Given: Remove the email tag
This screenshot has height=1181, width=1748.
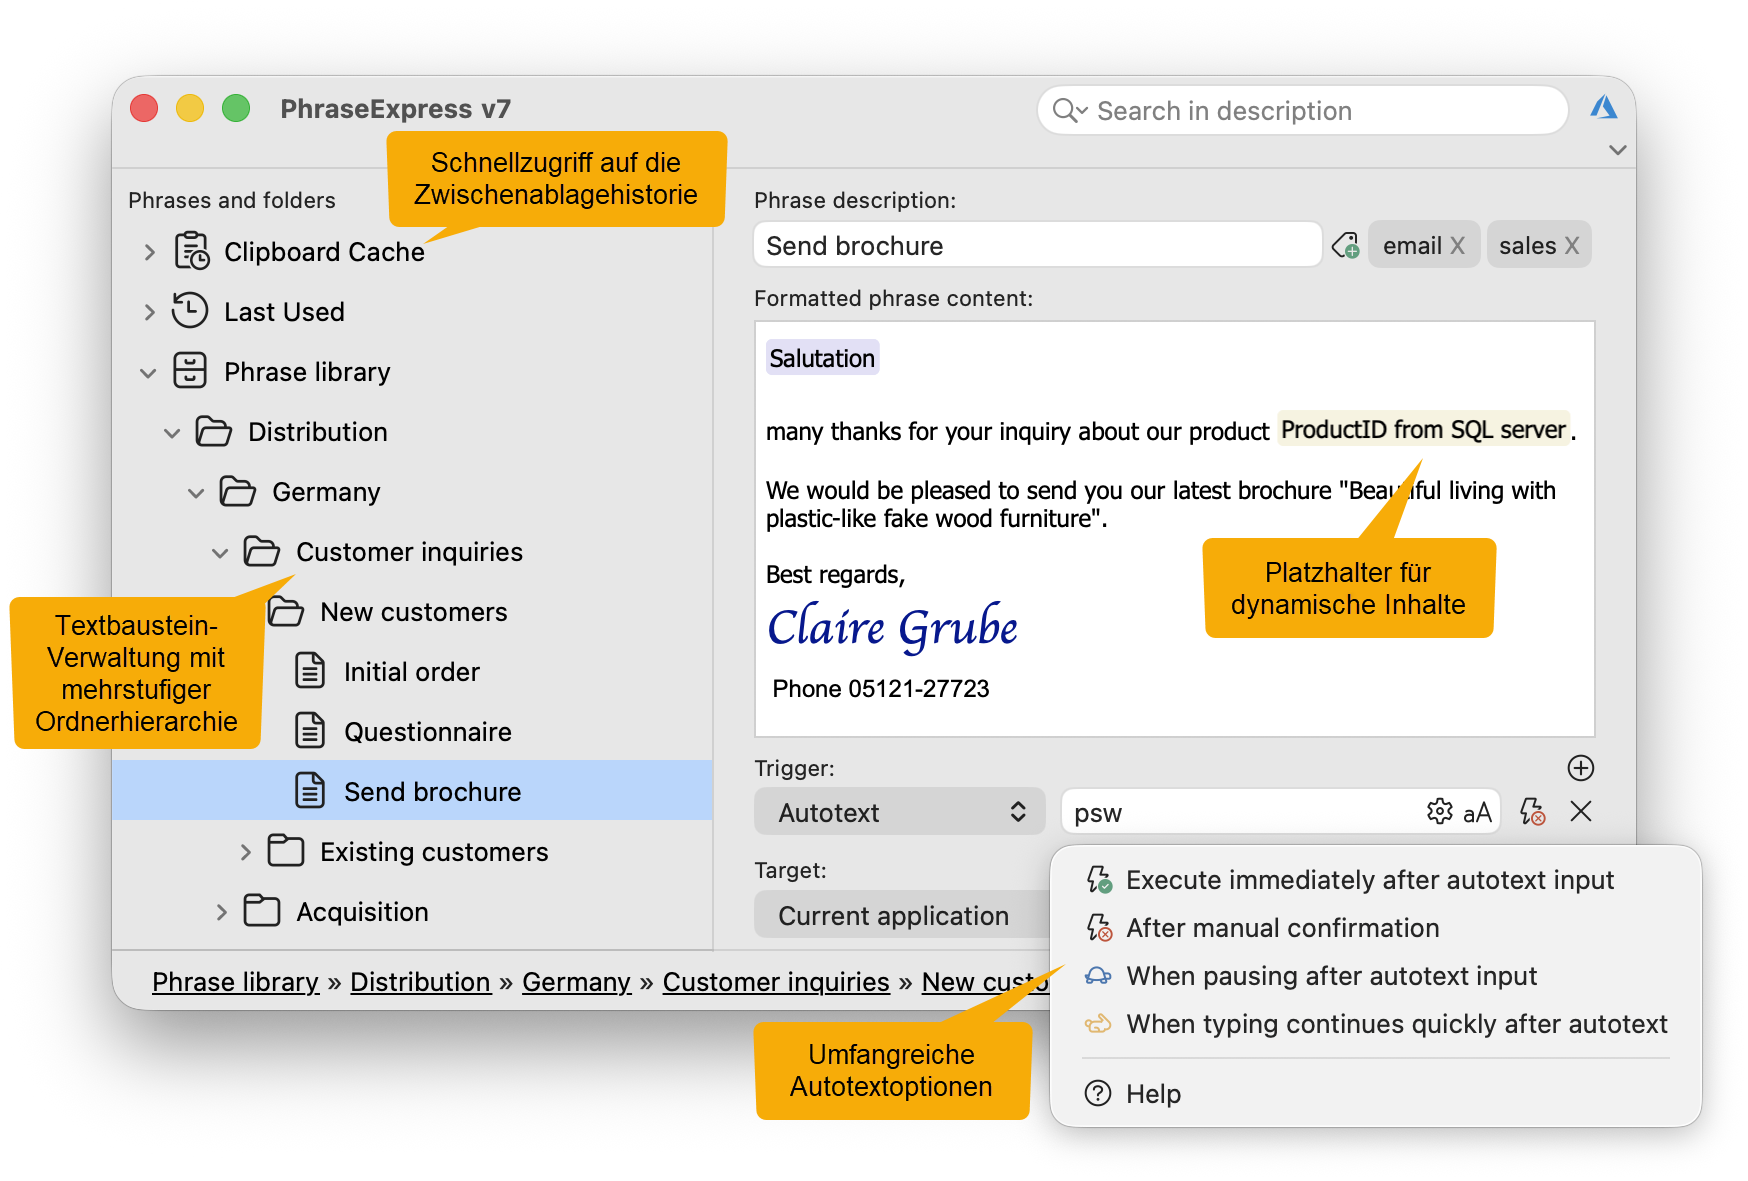Looking at the screenshot, I should tap(1457, 246).
